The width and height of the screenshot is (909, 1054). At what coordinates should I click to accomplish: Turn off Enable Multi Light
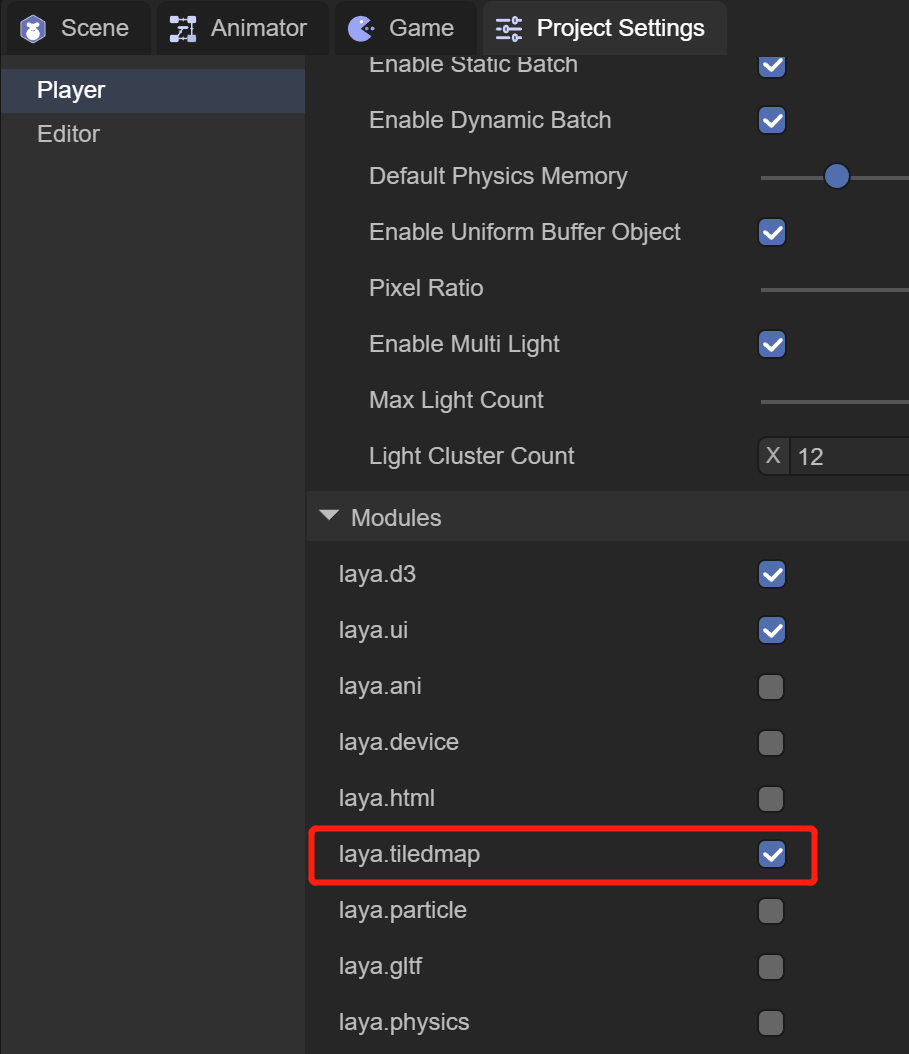(x=772, y=345)
